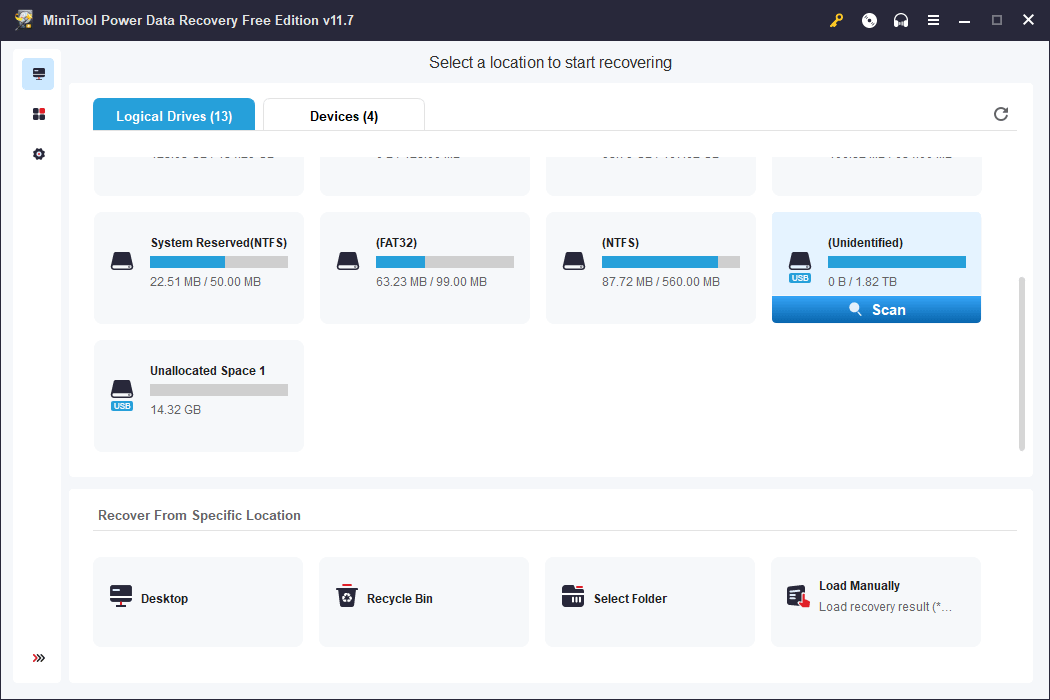Click the Unallocated Space 1 label
The height and width of the screenshot is (700, 1050).
208,370
